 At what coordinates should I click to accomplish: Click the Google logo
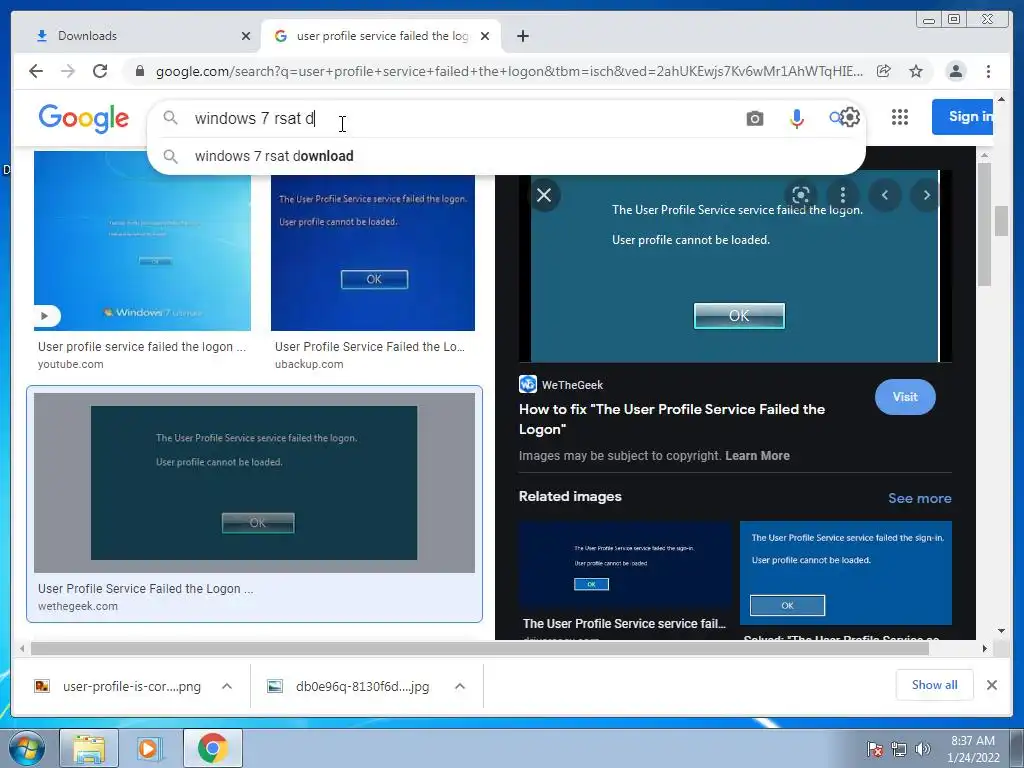(x=84, y=118)
